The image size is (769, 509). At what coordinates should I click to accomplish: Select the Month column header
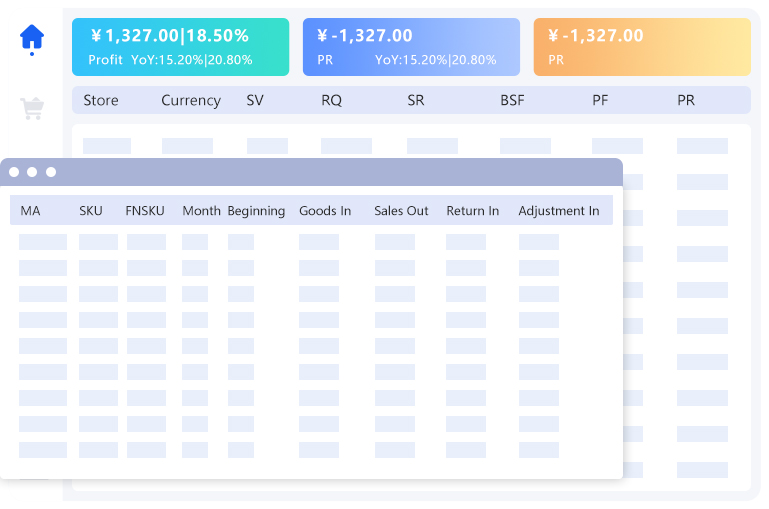point(201,211)
